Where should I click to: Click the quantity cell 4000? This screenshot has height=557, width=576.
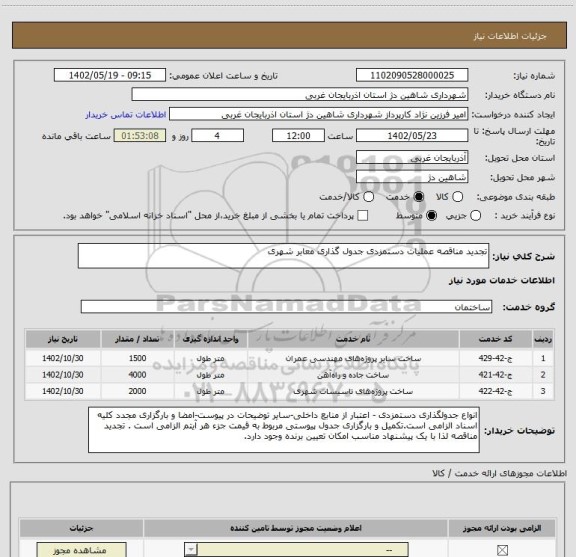pos(137,375)
